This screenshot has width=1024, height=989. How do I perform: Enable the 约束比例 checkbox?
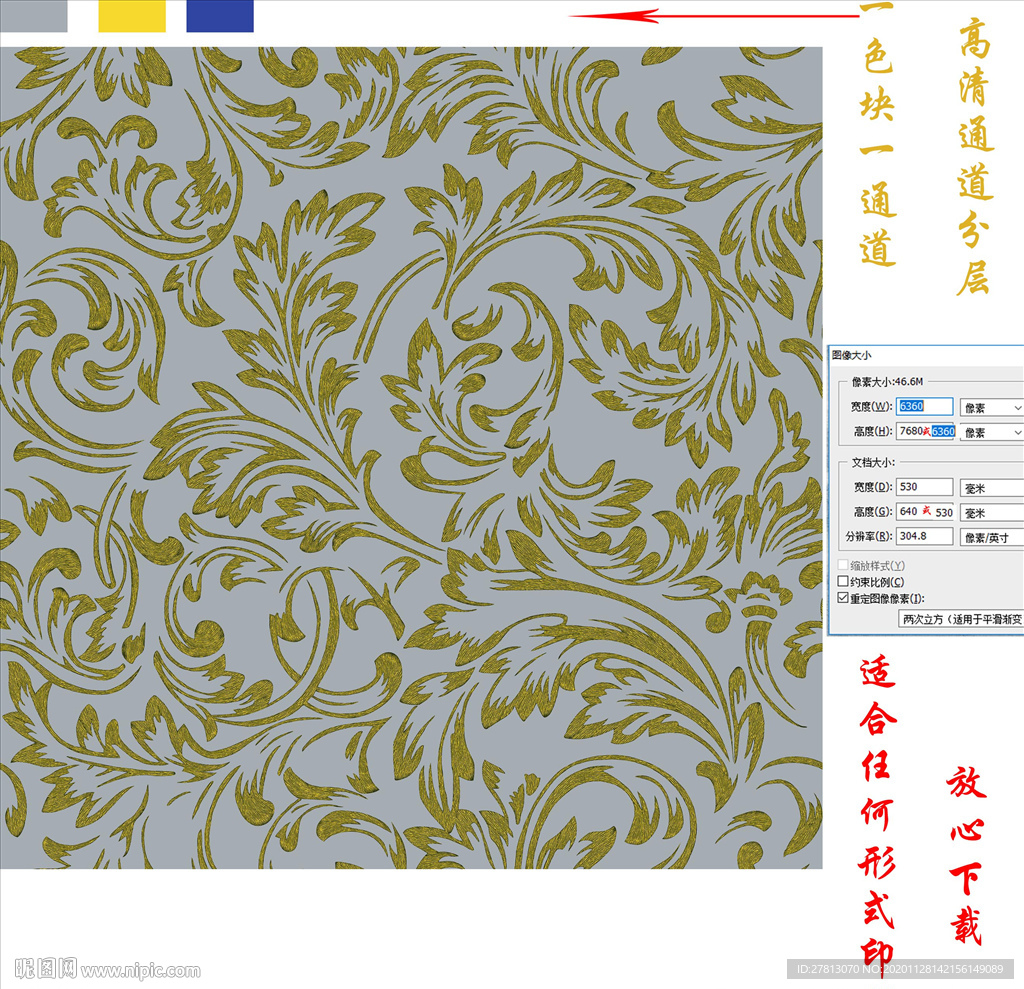(843, 581)
